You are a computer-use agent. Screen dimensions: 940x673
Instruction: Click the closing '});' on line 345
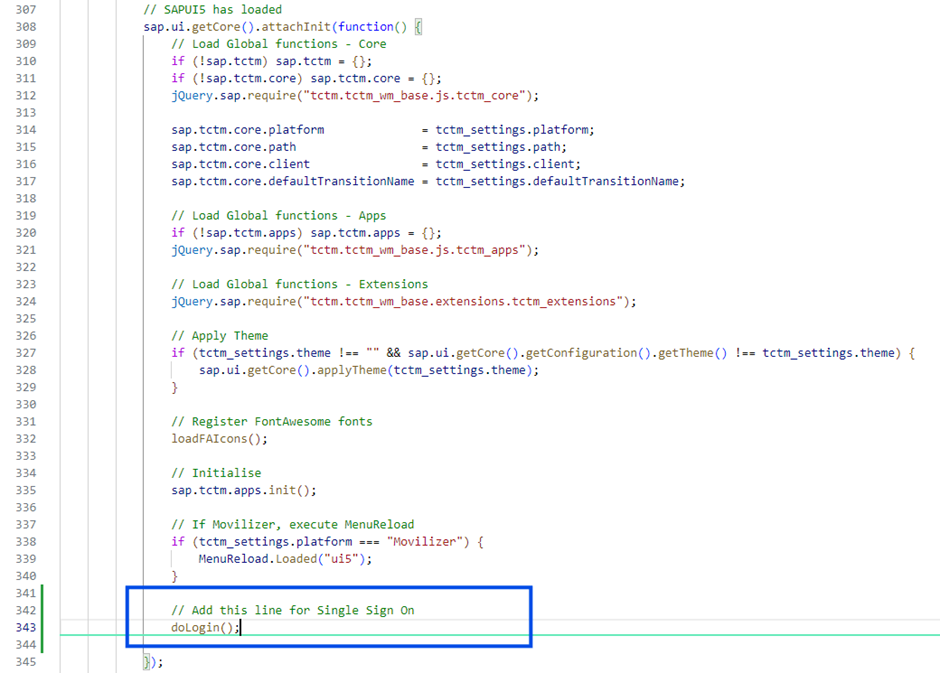point(153,662)
